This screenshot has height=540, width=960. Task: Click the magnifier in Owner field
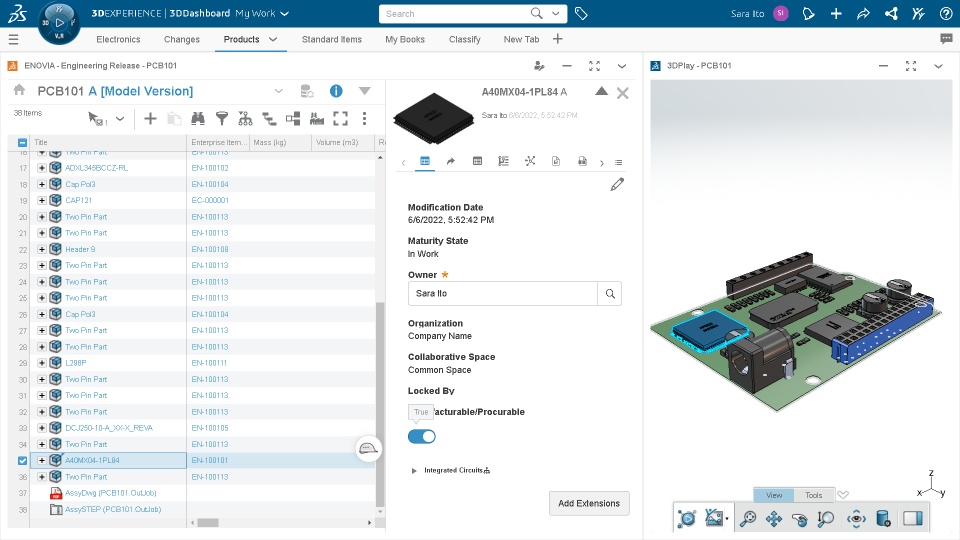pyautogui.click(x=610, y=294)
